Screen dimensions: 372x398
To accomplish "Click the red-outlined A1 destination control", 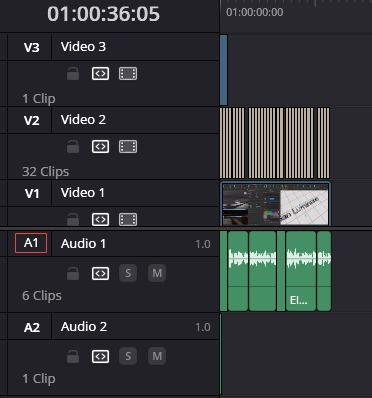I will point(31,243).
